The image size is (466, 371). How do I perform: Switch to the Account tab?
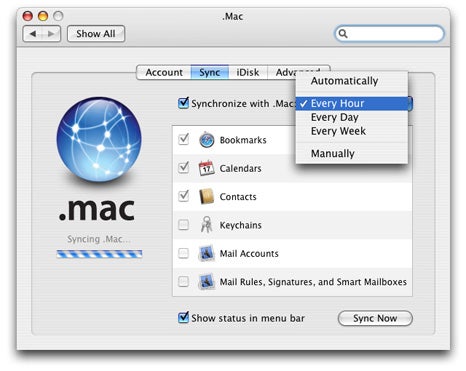point(164,72)
